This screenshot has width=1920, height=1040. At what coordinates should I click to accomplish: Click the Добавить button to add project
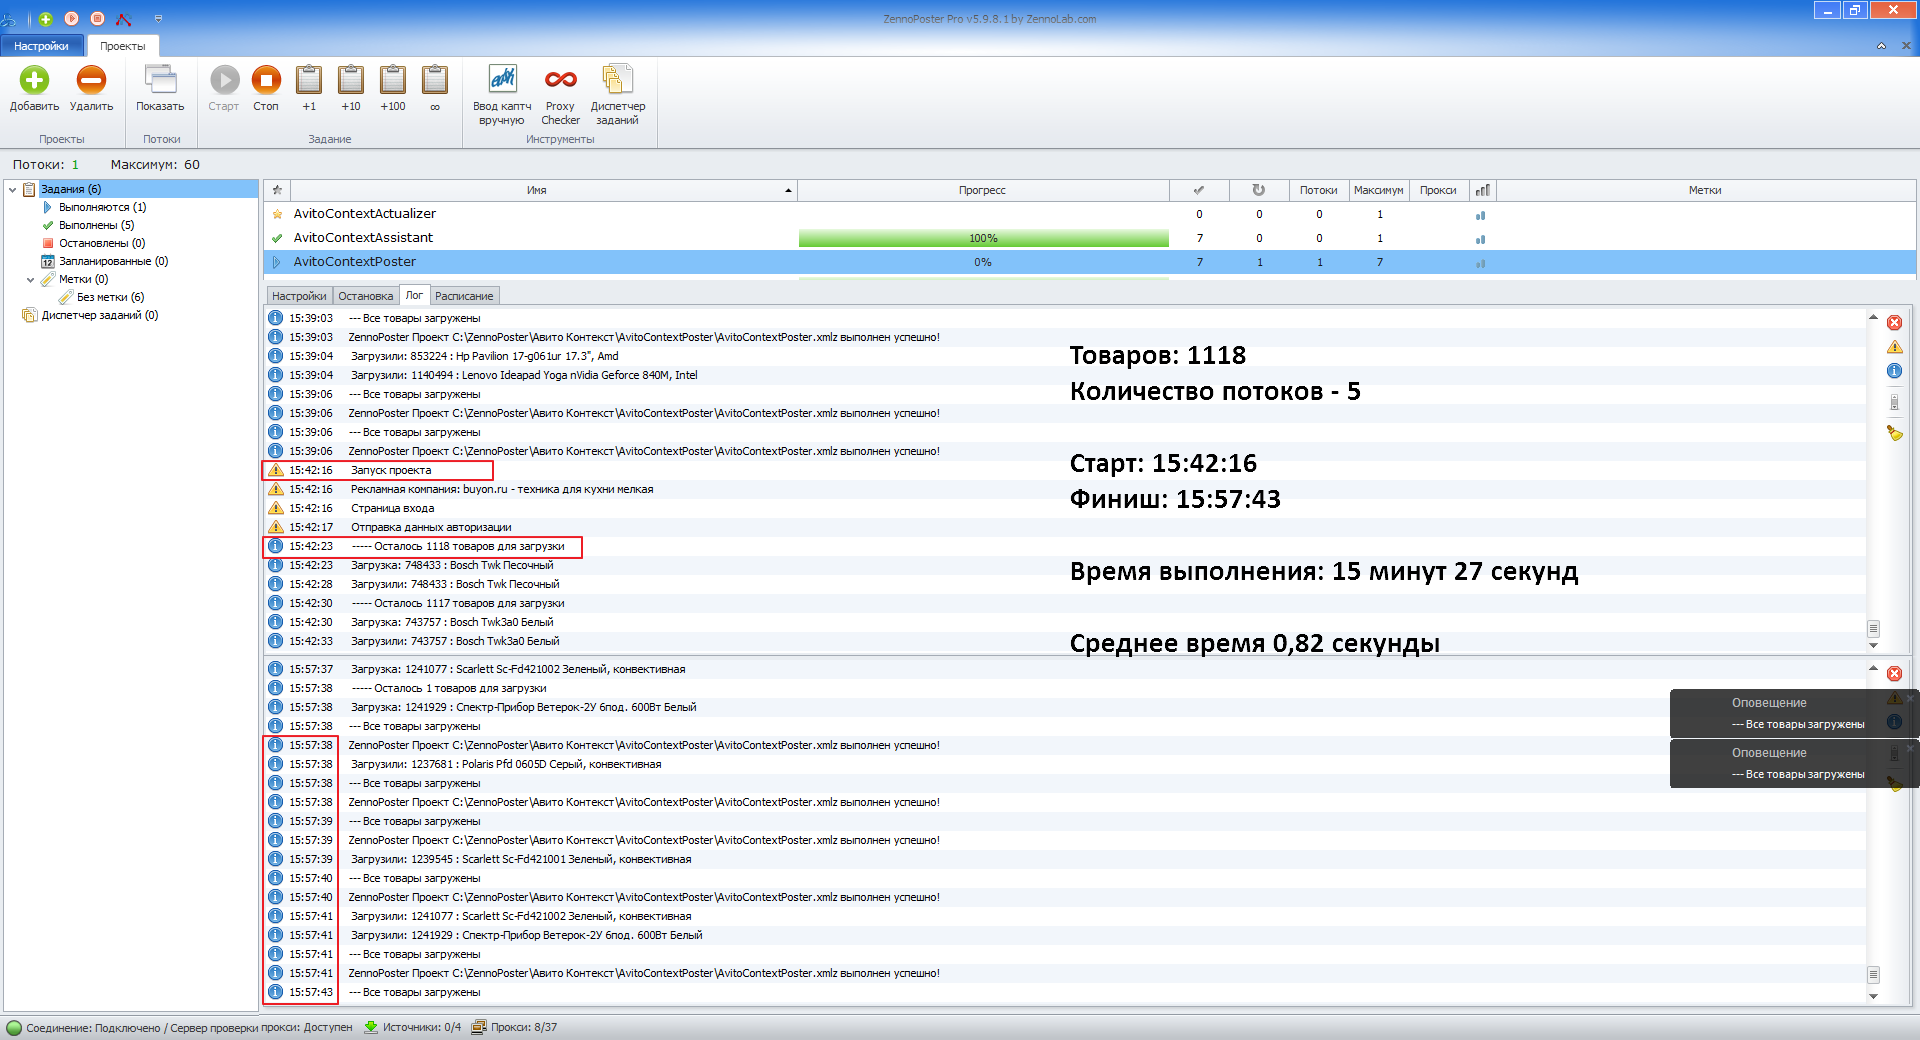(x=33, y=88)
